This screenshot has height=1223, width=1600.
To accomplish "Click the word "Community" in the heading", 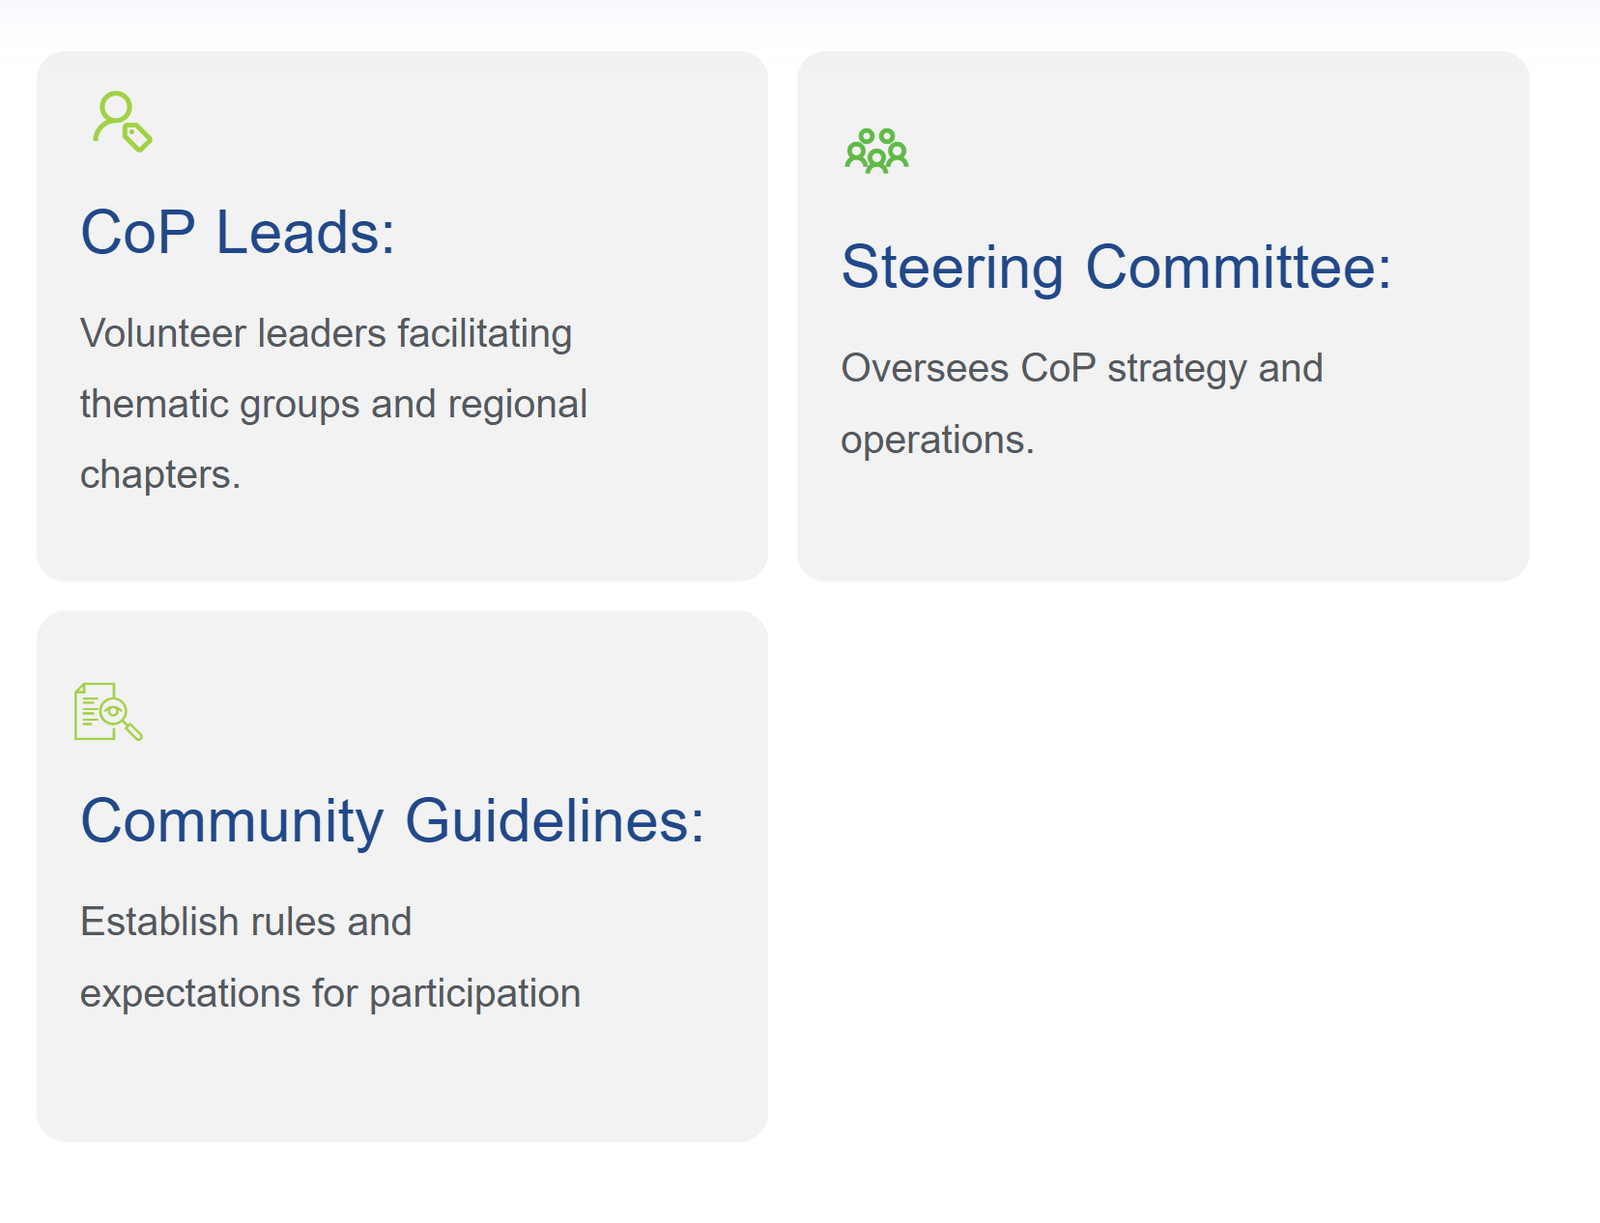I will [231, 821].
